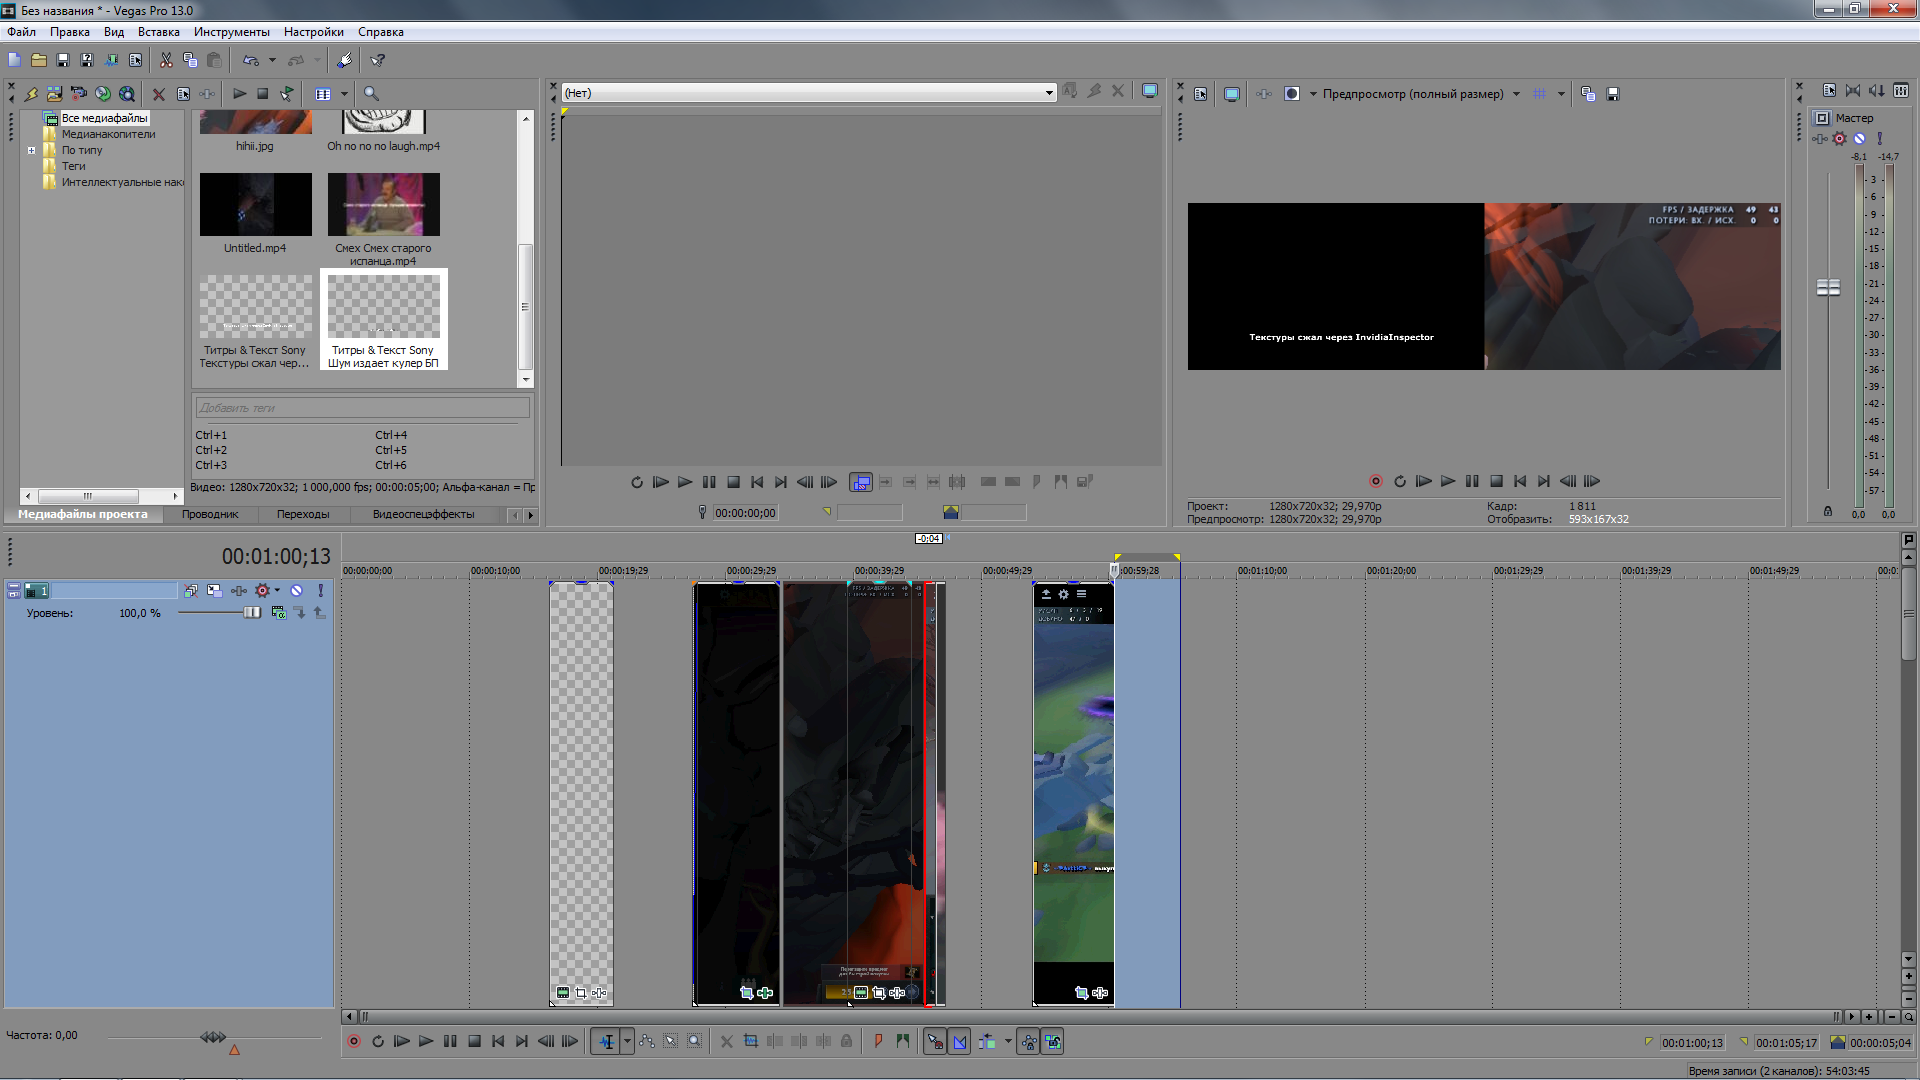This screenshot has width=1920, height=1080.
Task: Open the 'Настройки' menu
Action: [313, 32]
